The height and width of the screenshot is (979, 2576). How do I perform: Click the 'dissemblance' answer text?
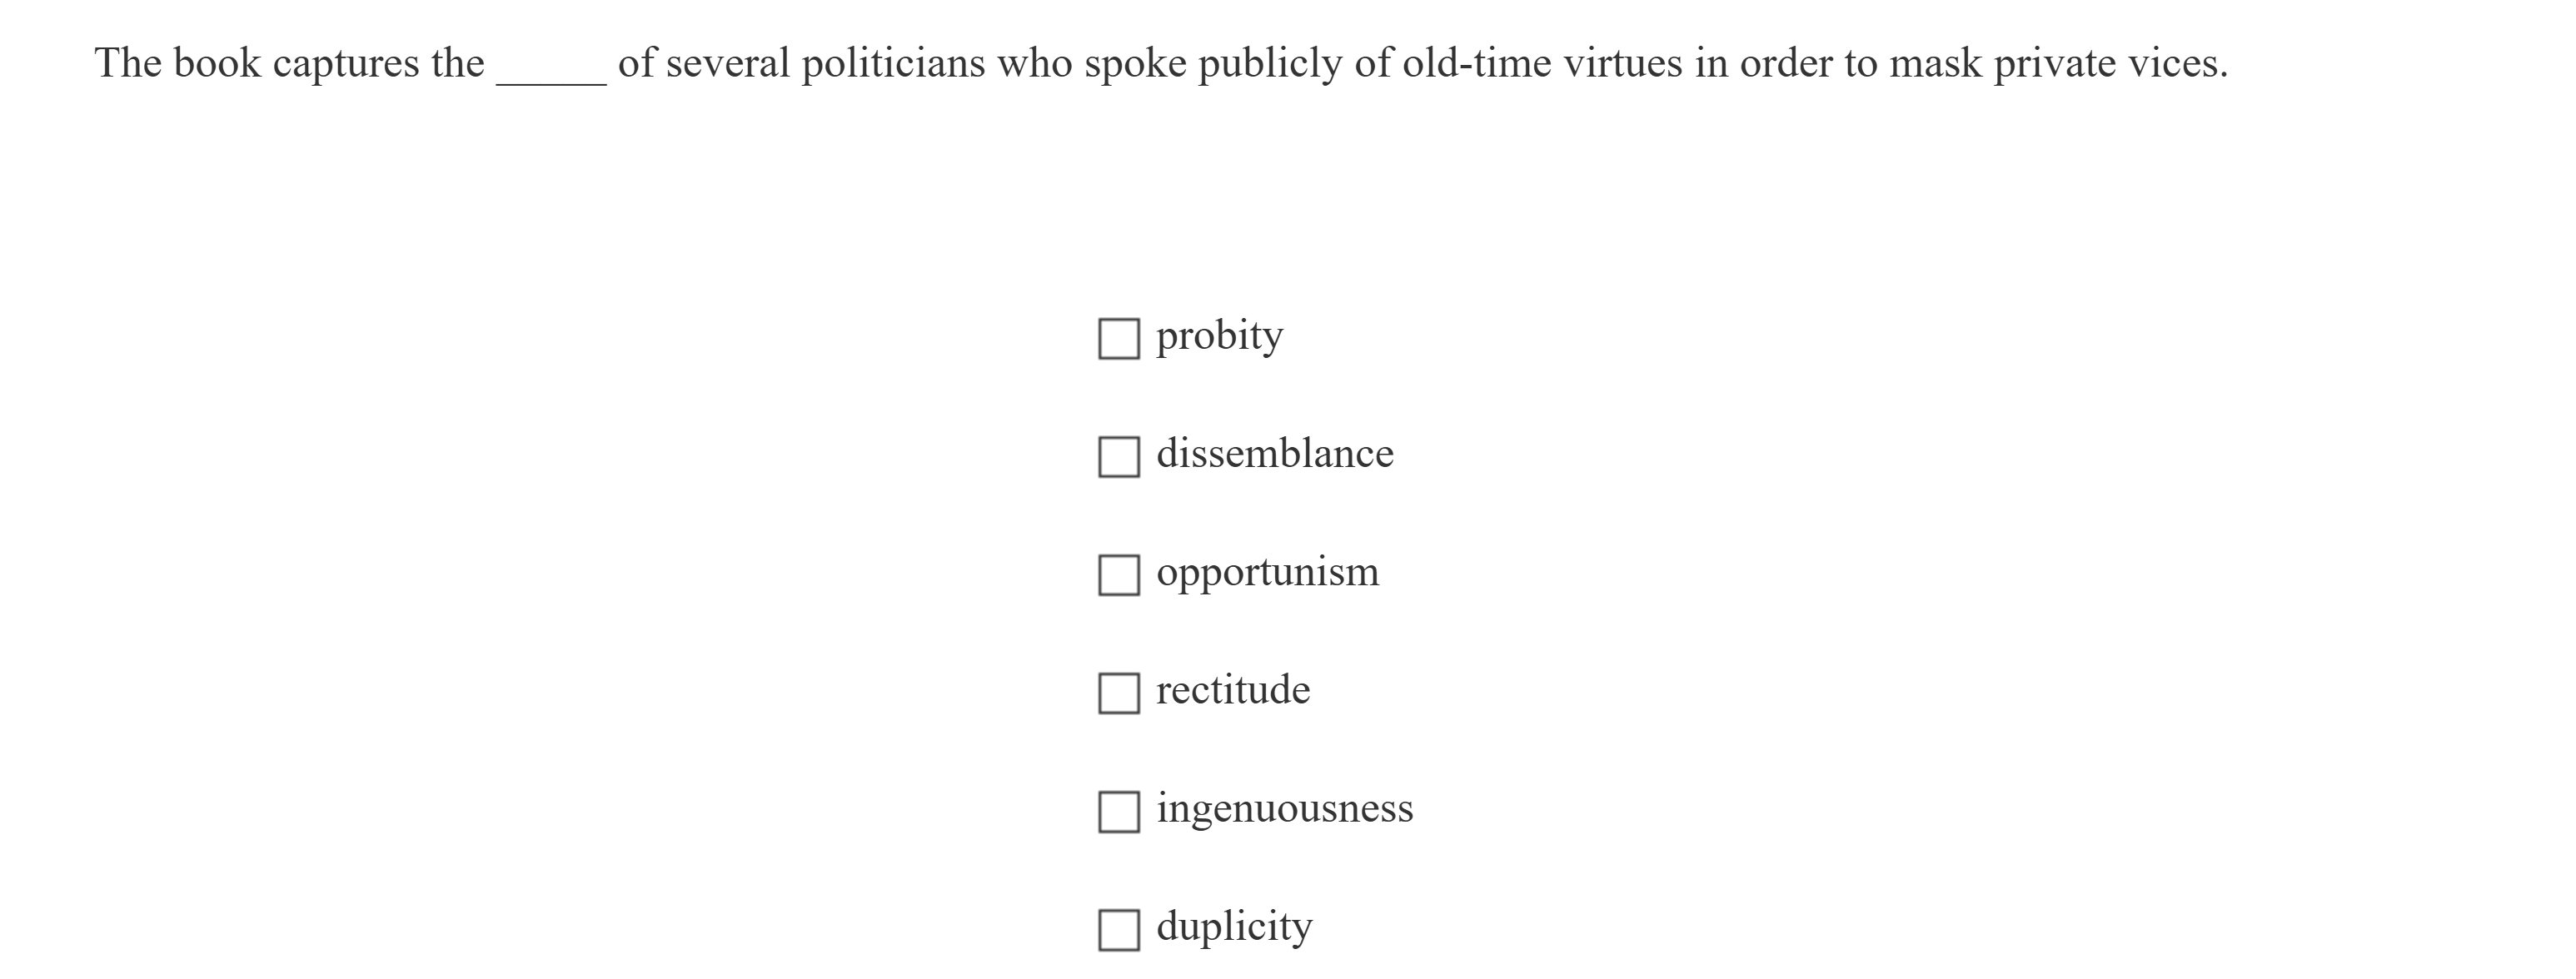click(1274, 454)
